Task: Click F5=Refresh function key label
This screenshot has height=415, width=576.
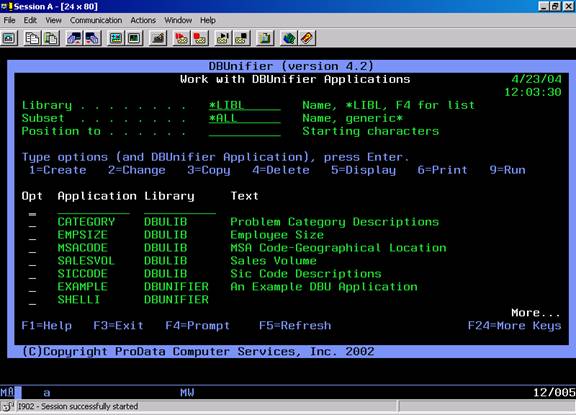Action: click(x=295, y=326)
